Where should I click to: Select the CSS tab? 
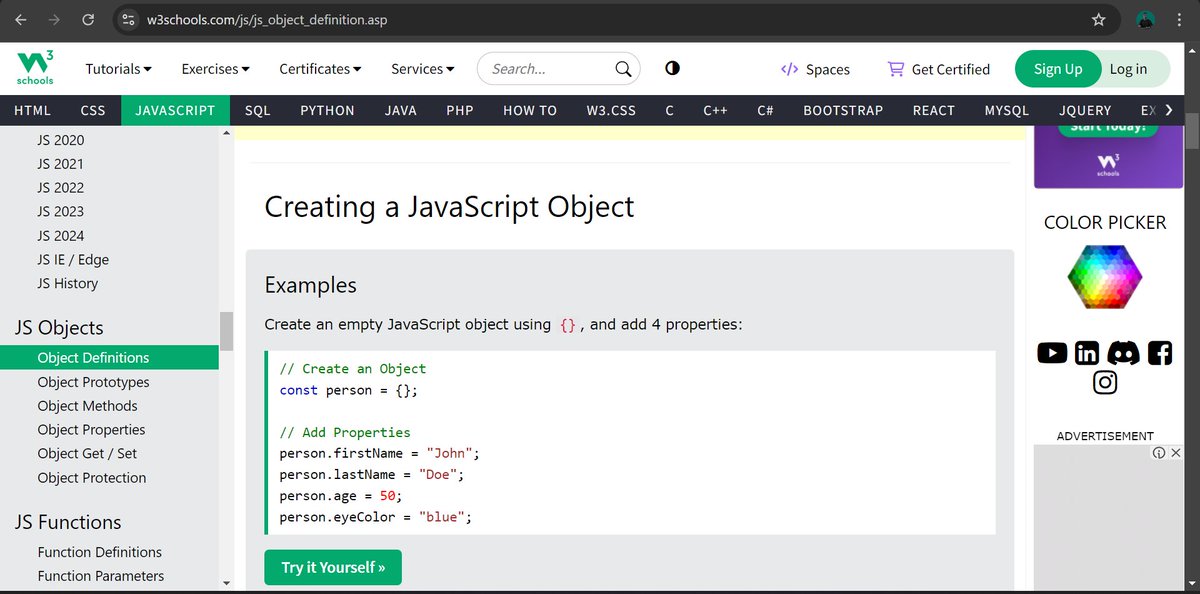pos(93,110)
